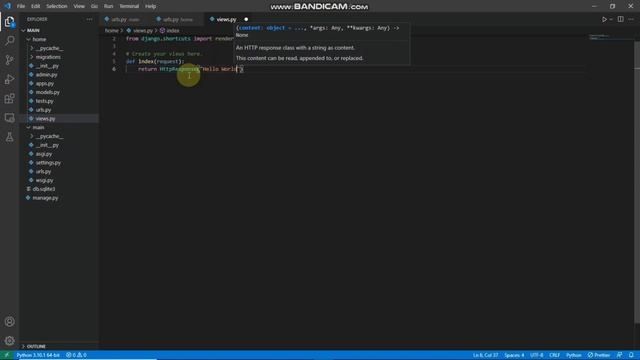Open the Explorer panel's more actions ellipsis

point(89,19)
